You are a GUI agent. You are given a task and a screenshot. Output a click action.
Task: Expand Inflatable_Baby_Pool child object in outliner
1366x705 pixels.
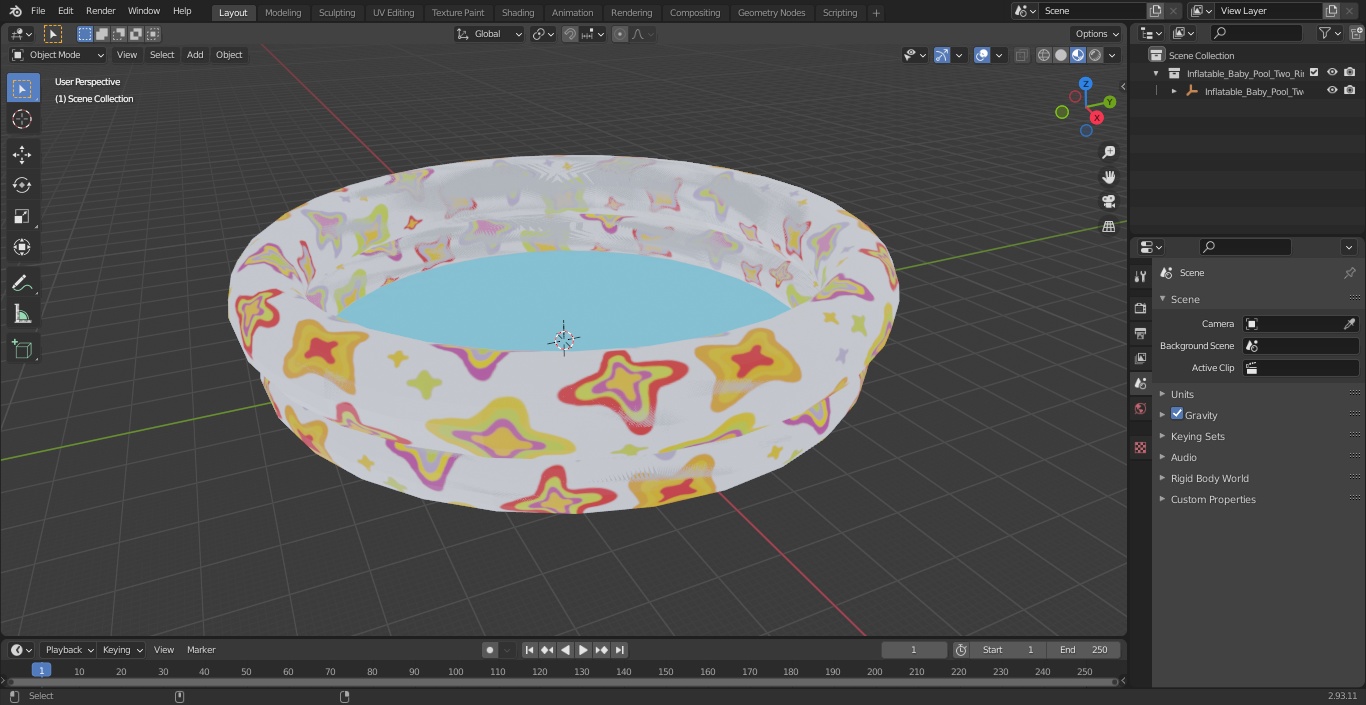(x=1174, y=91)
